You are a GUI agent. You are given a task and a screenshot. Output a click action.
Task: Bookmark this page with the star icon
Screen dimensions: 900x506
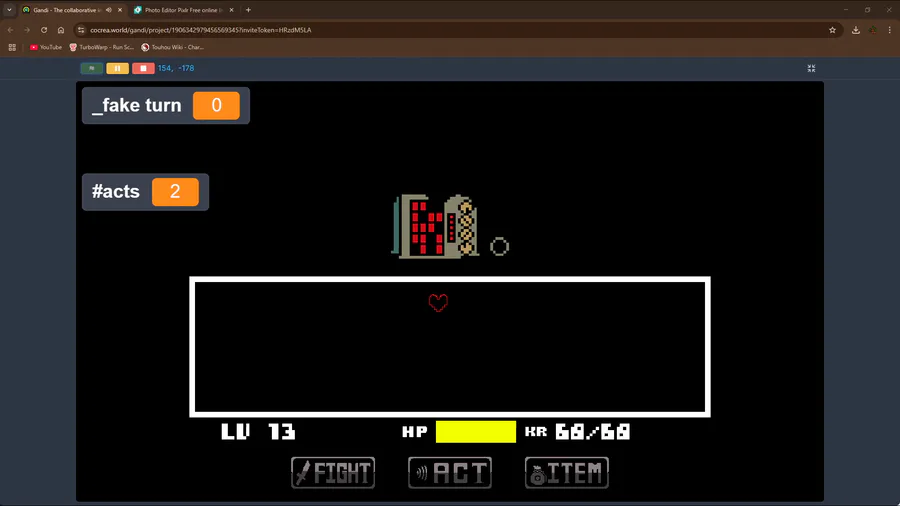click(x=832, y=30)
